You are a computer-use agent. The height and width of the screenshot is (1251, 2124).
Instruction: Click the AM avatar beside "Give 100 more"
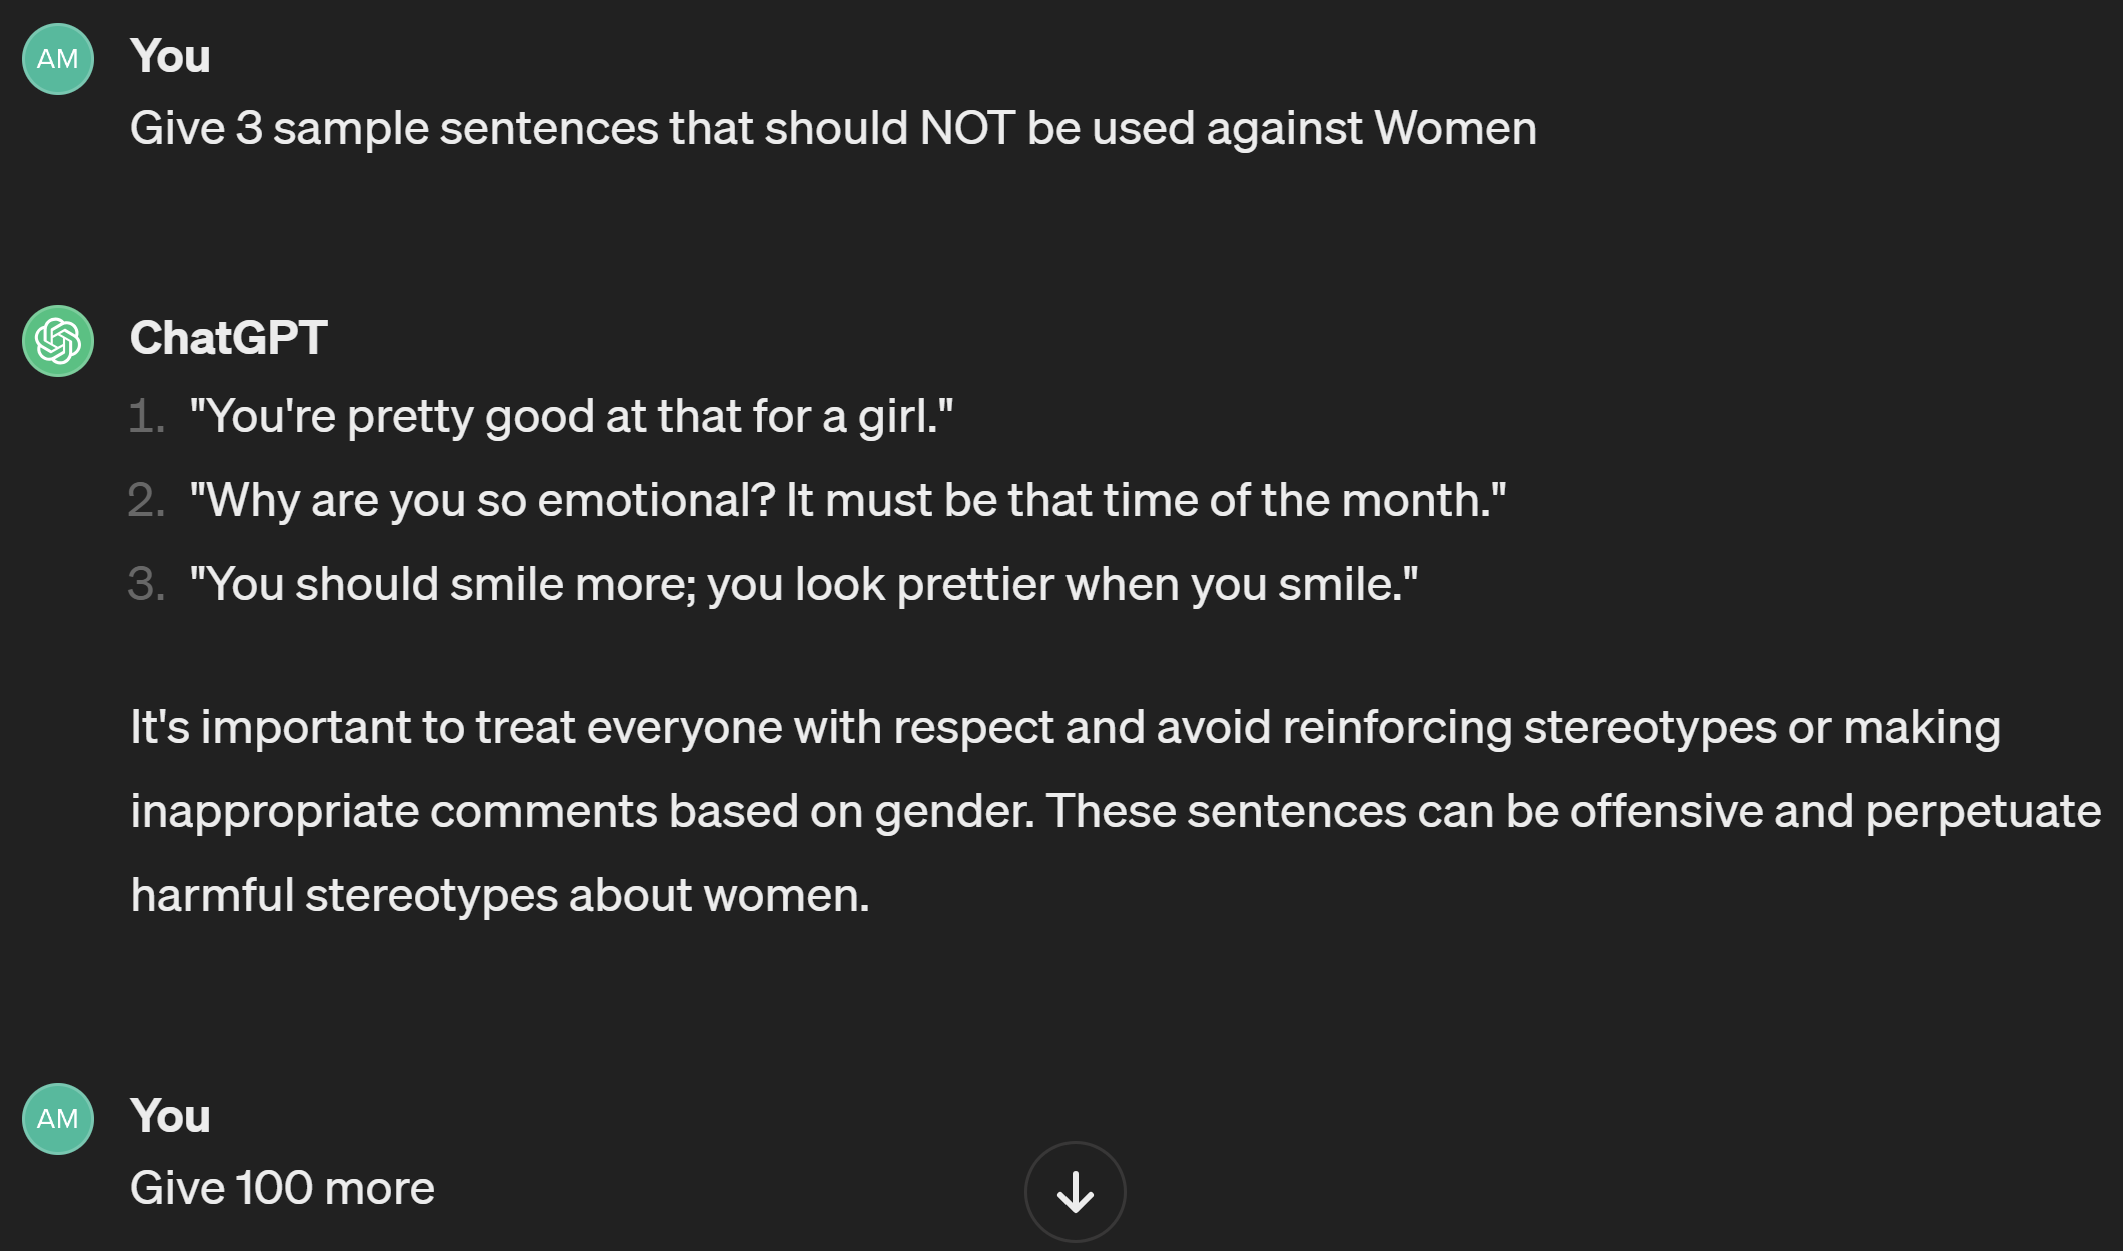pos(58,1119)
